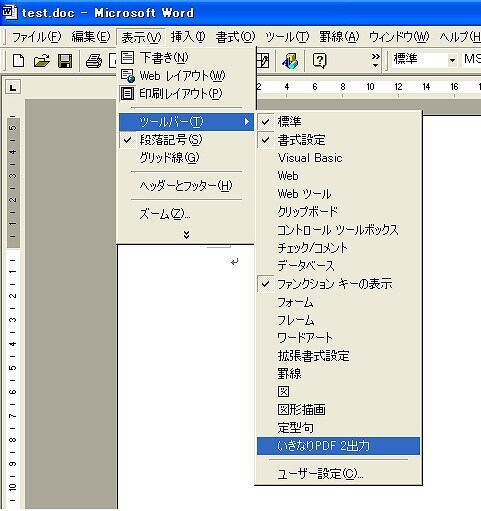Open ズーム(Z)... dialog
Screen dimensions: 481x511
pos(186,214)
